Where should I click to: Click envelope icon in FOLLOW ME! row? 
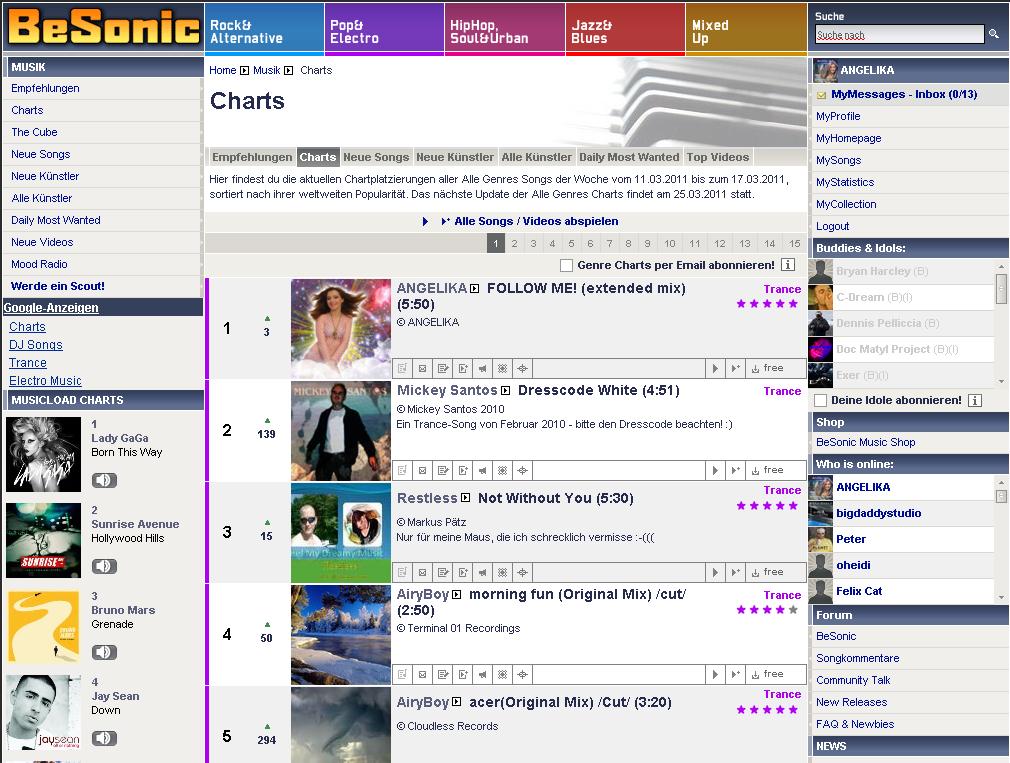(x=423, y=368)
